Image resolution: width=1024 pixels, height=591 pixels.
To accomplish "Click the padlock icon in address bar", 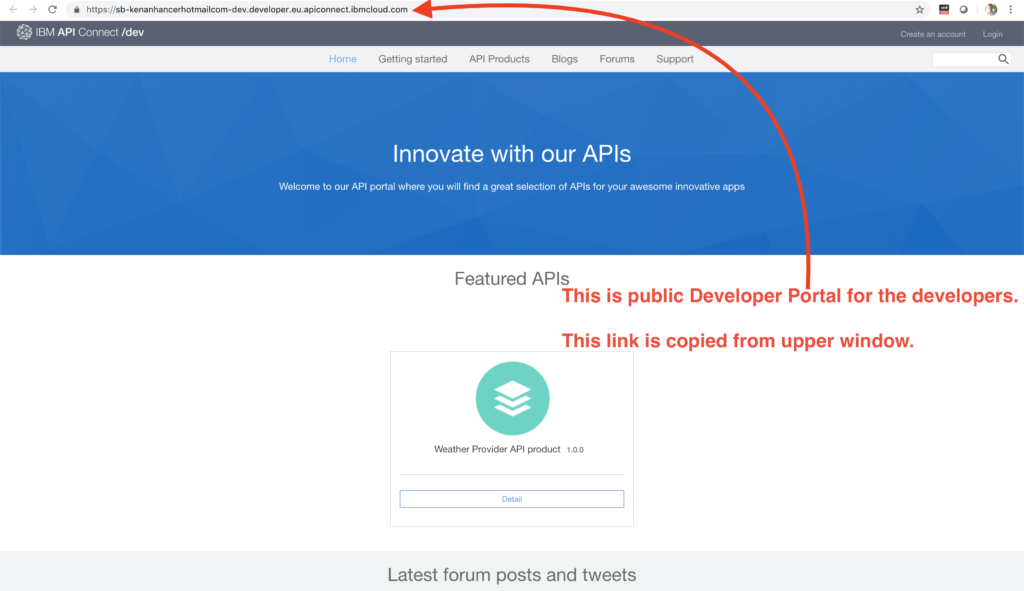I will 76,10.
